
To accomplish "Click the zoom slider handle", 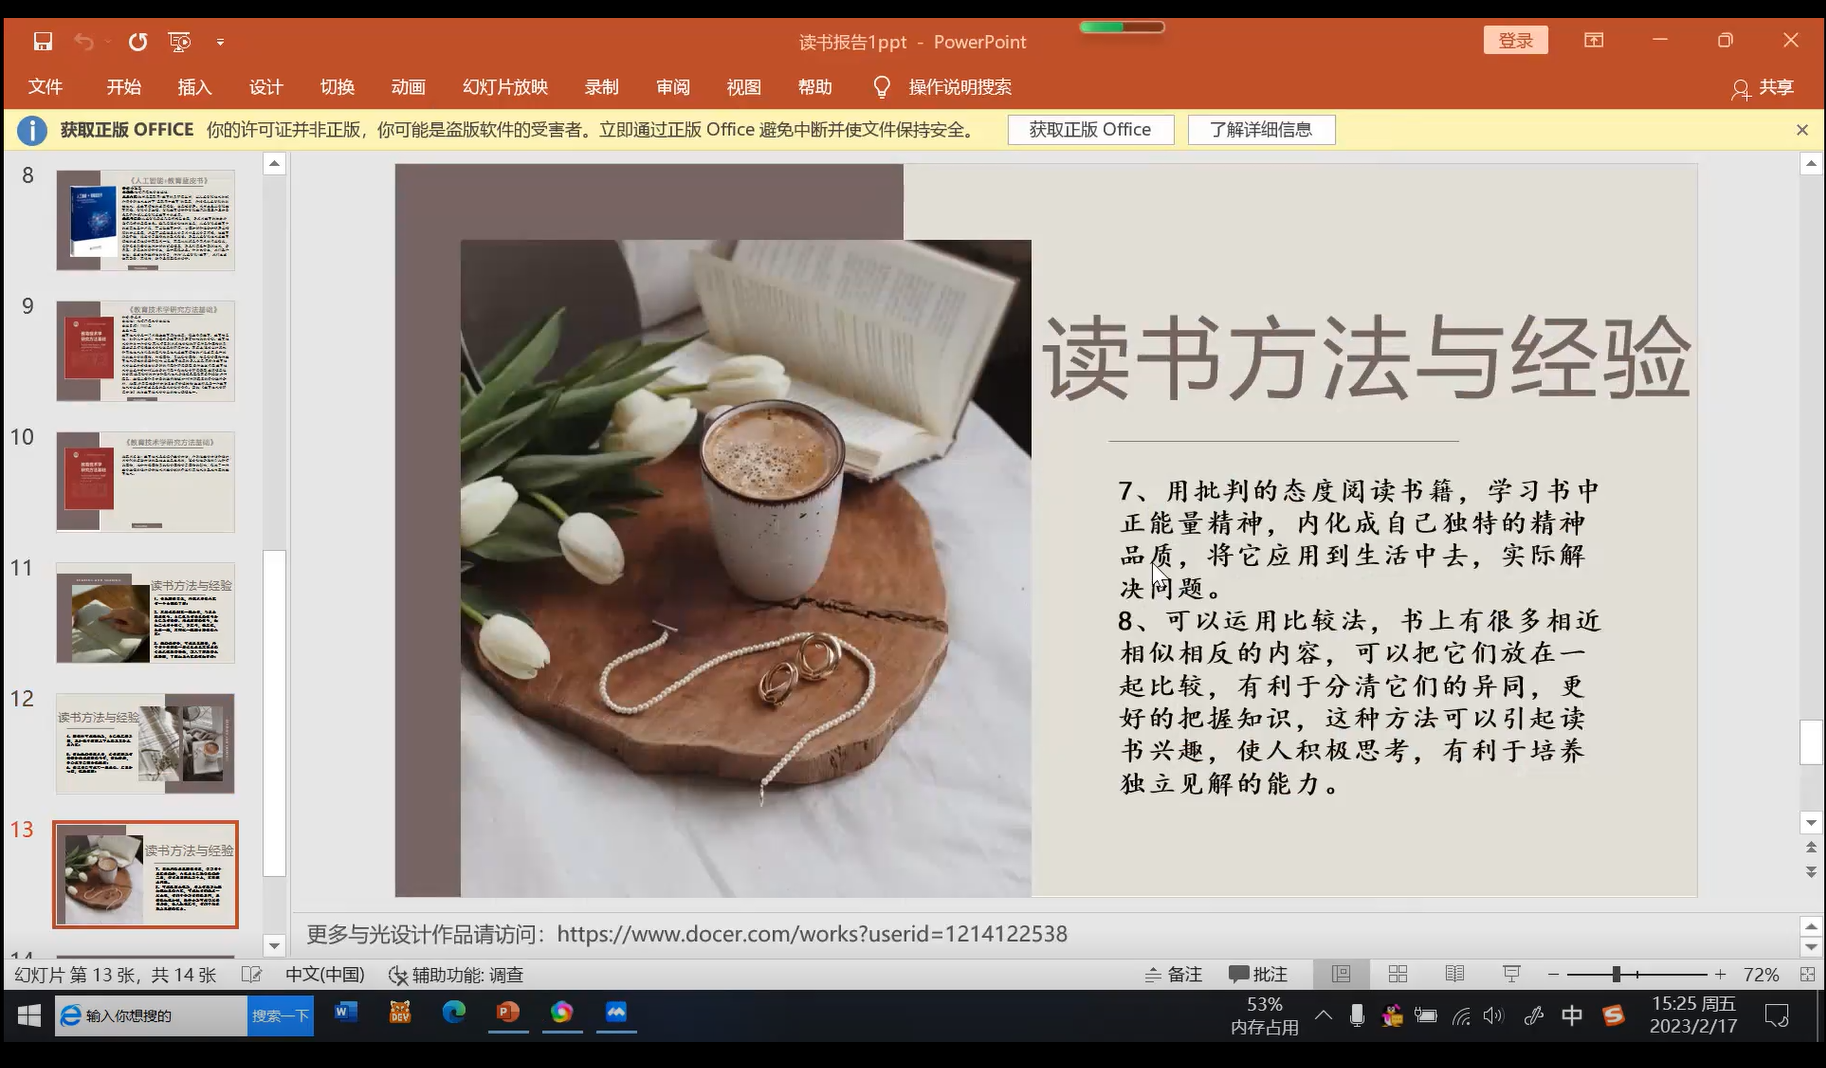I will (1616, 974).
